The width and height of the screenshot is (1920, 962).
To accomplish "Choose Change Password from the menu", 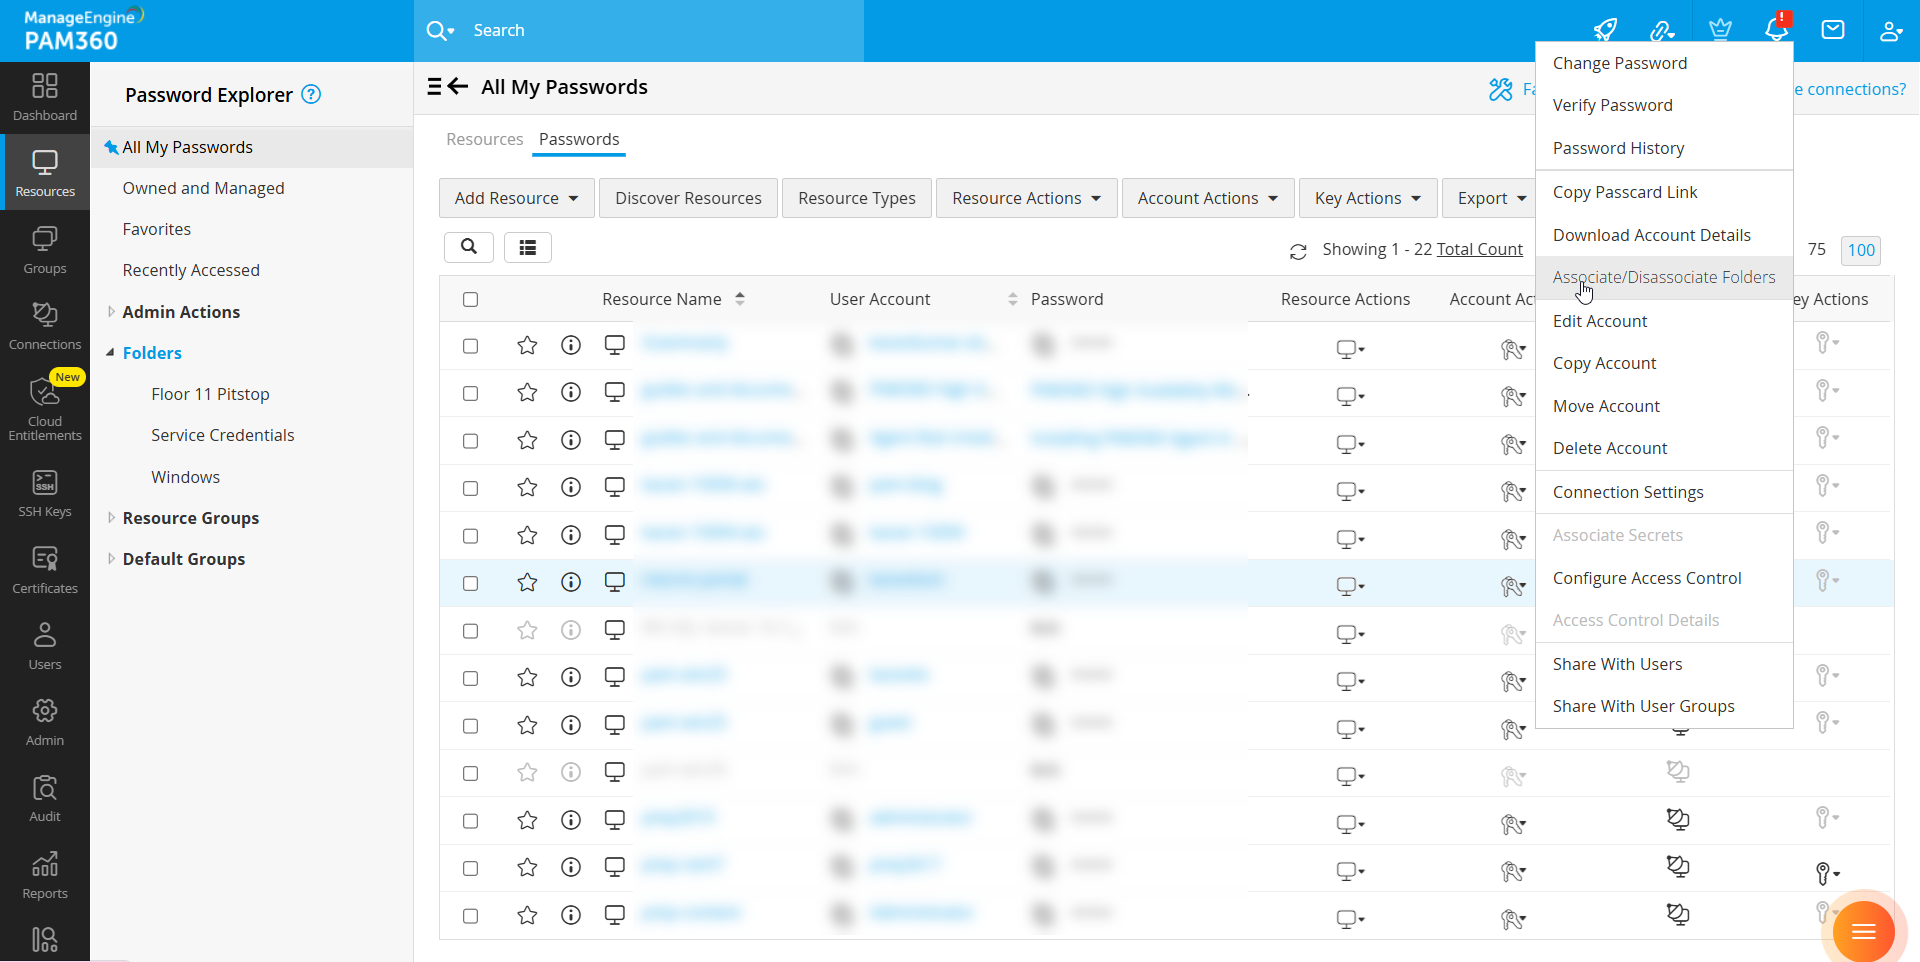I will (x=1664, y=63).
